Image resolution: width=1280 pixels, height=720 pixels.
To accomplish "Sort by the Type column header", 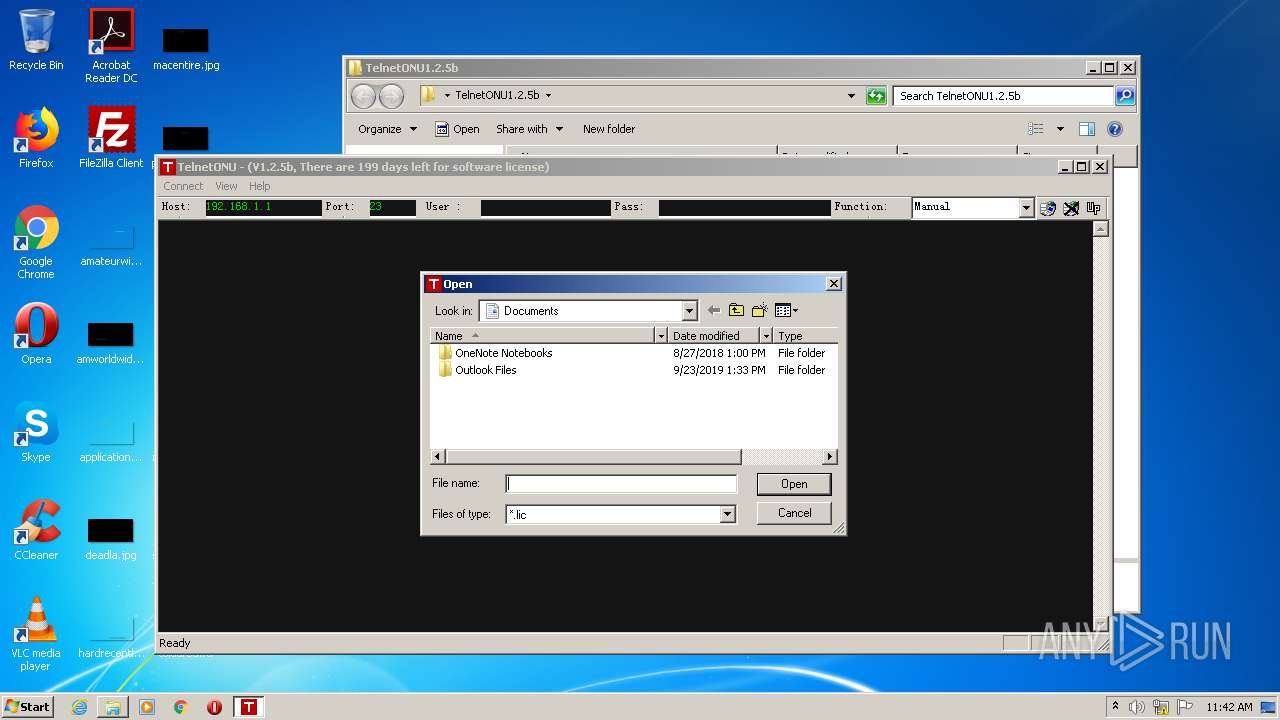I will click(x=805, y=336).
